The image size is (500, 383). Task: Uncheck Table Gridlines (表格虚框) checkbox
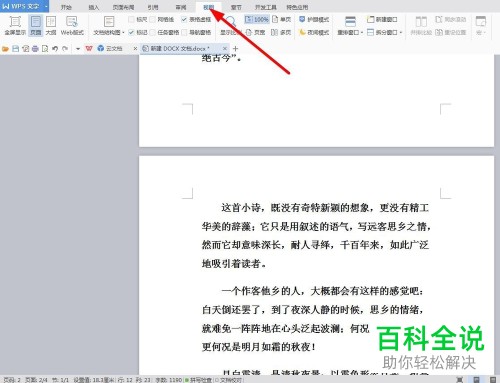[184, 19]
